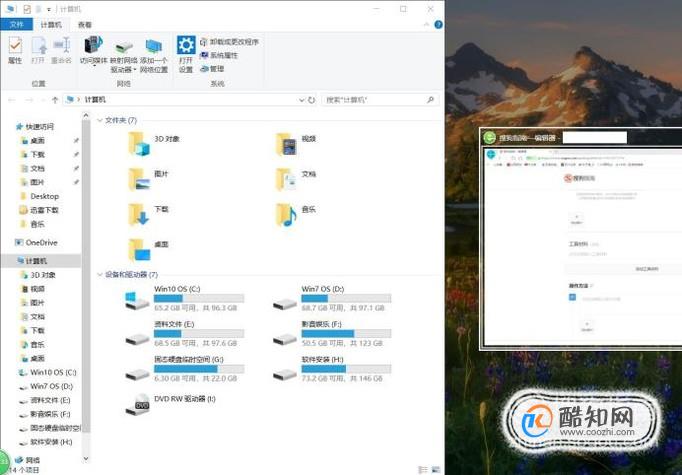Image resolution: width=682 pixels, height=475 pixels.
Task: Collapse the 文件夹 (7) group
Action: 100,120
